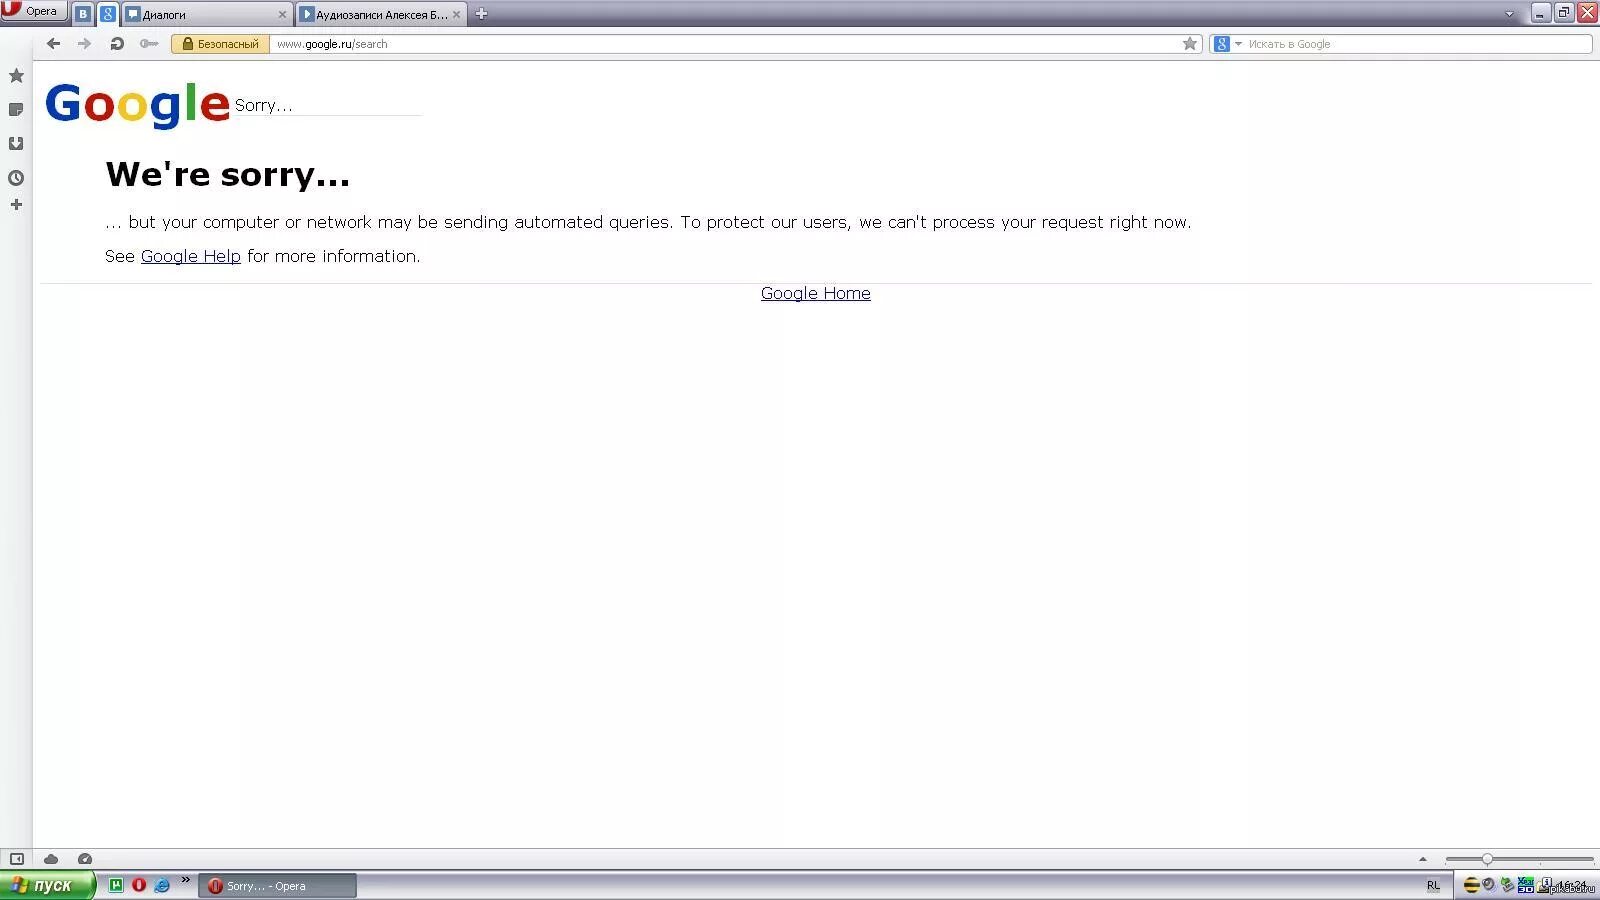1600x900 pixels.
Task: Close the Аудиозаписи Алексея tab
Action: click(x=457, y=15)
